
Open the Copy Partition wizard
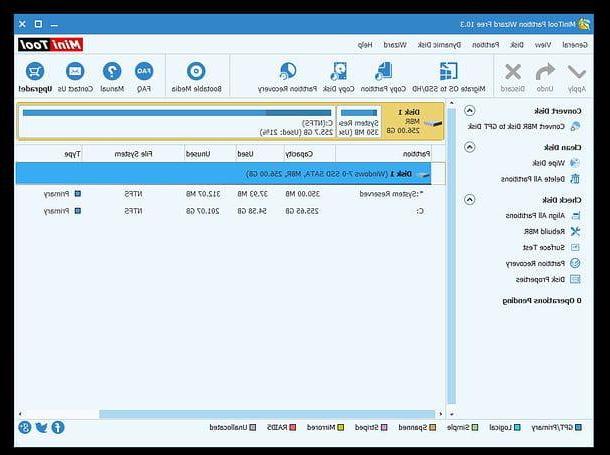click(383, 77)
